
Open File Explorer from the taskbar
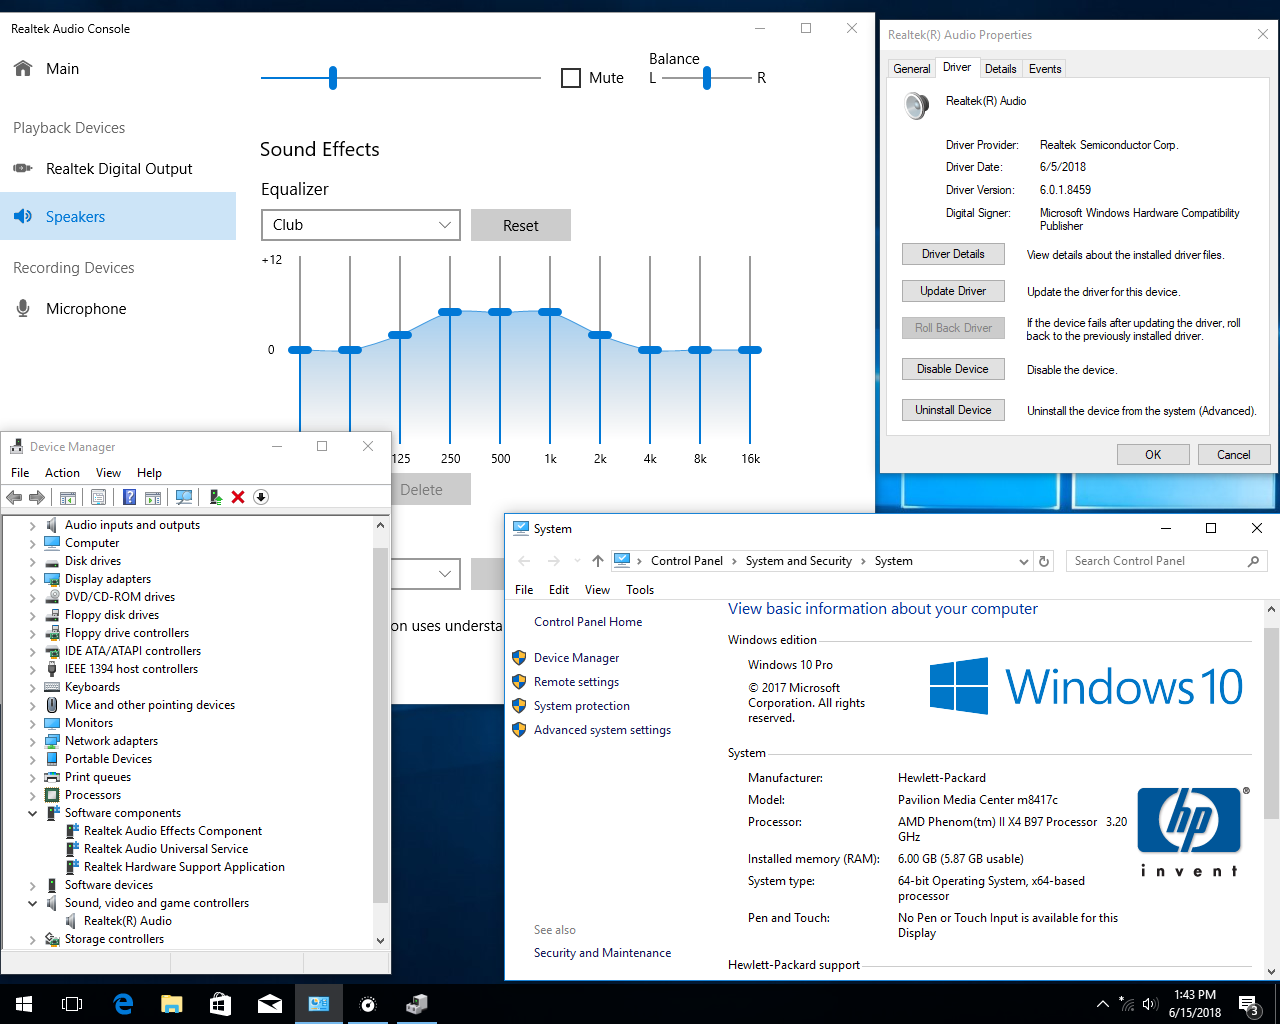tap(172, 1004)
